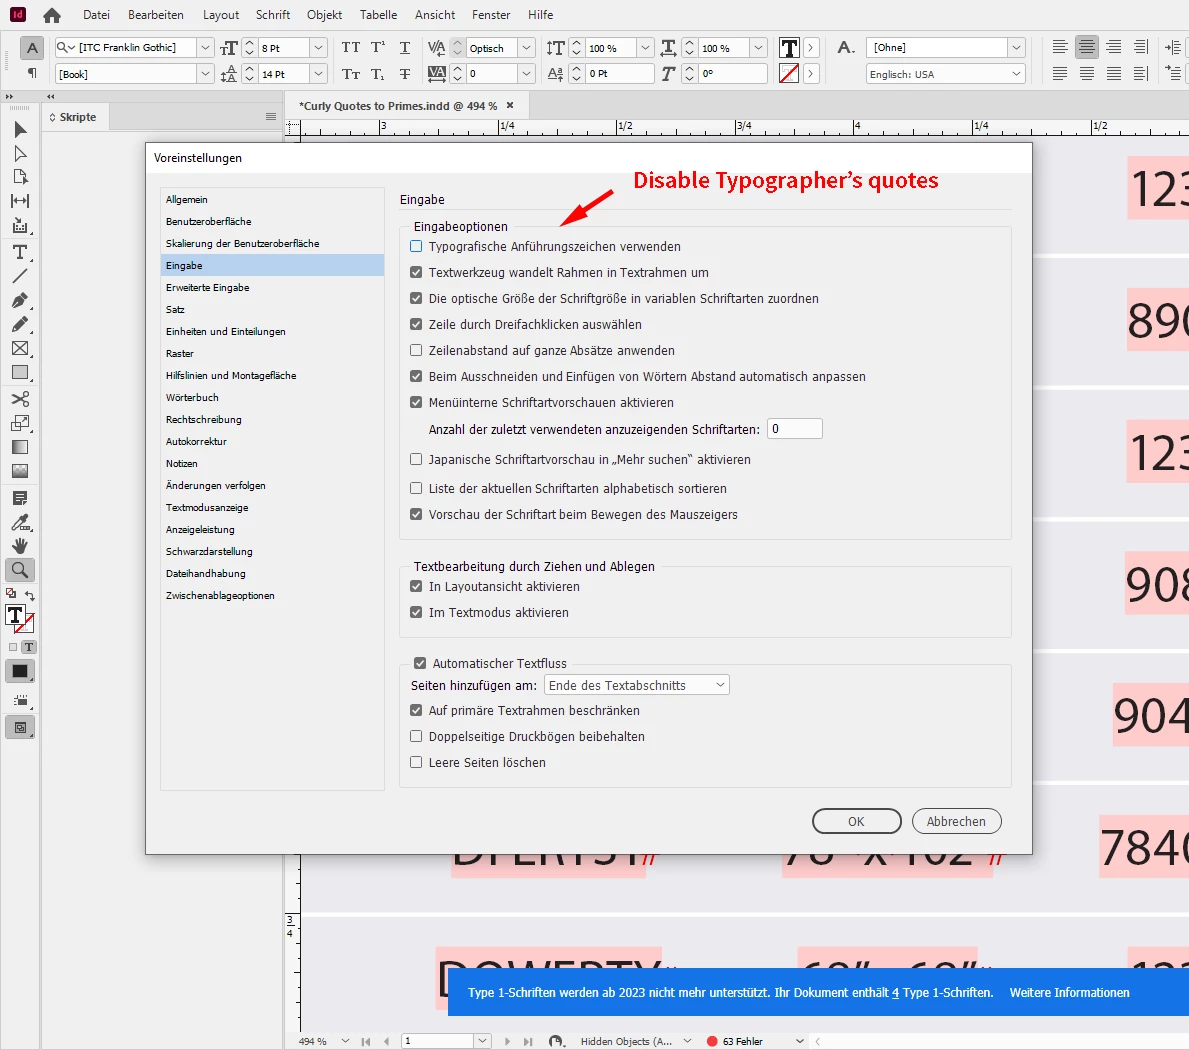This screenshot has width=1189, height=1050.
Task: Select the Direct Selection tool
Action: click(x=20, y=153)
